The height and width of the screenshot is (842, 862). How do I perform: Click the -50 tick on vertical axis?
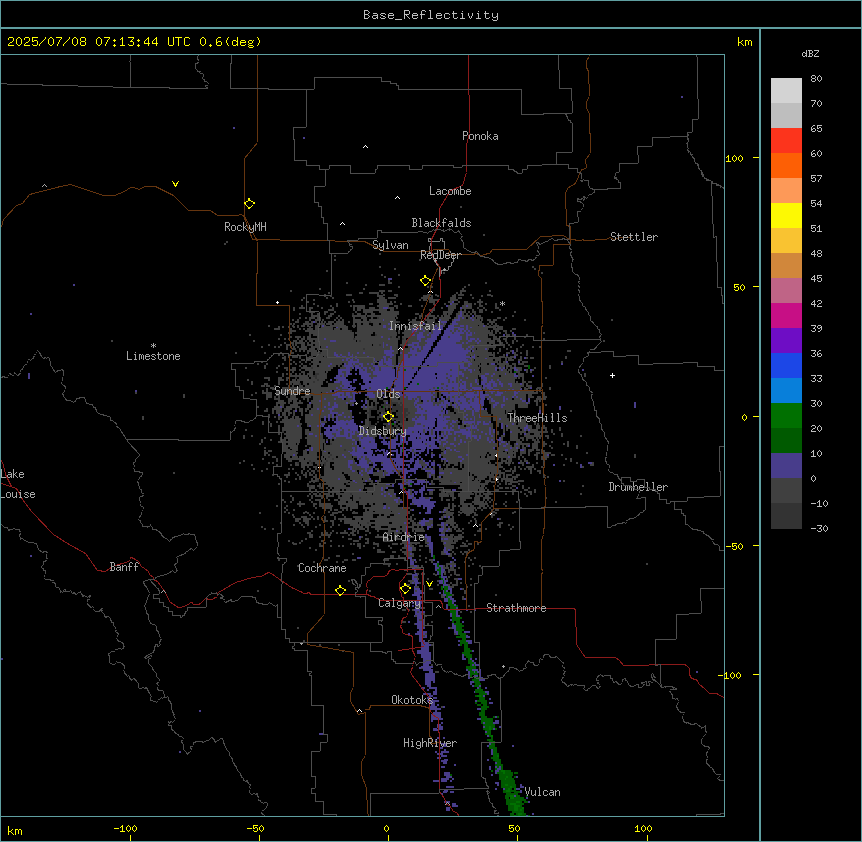(x=734, y=546)
